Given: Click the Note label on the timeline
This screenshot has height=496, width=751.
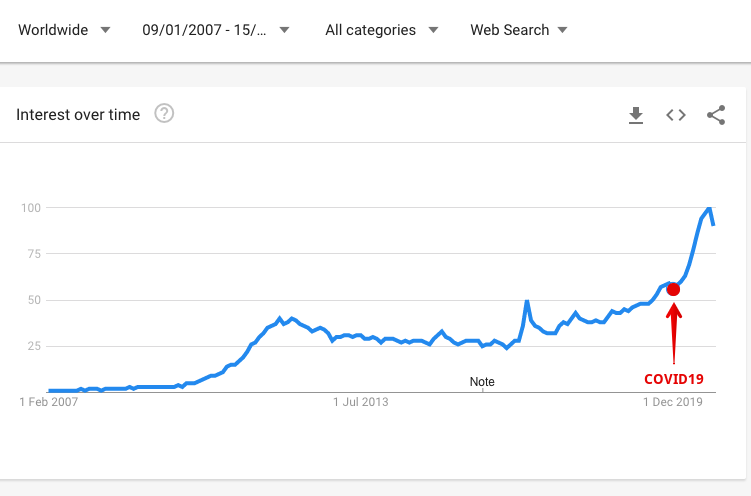Looking at the screenshot, I should [x=482, y=382].
